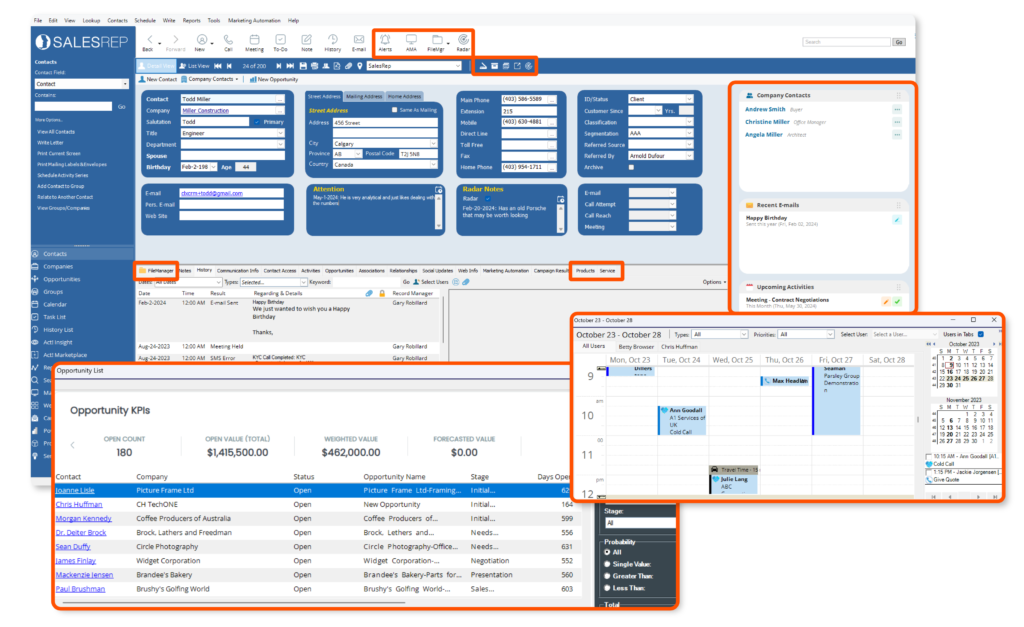Open Task List in the left sidebar
Viewport: 1024px width, 627px height.
(55, 317)
